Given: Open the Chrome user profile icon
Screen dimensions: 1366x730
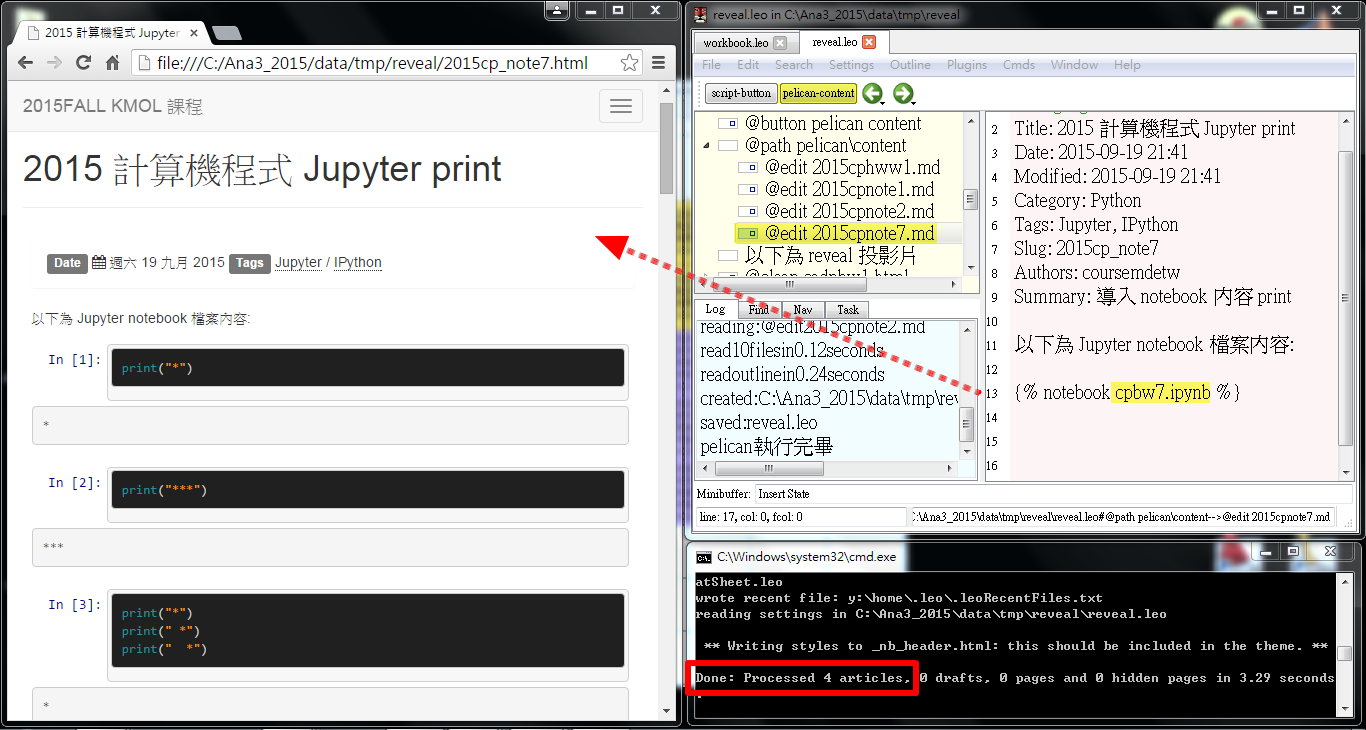Looking at the screenshot, I should coord(558,10).
